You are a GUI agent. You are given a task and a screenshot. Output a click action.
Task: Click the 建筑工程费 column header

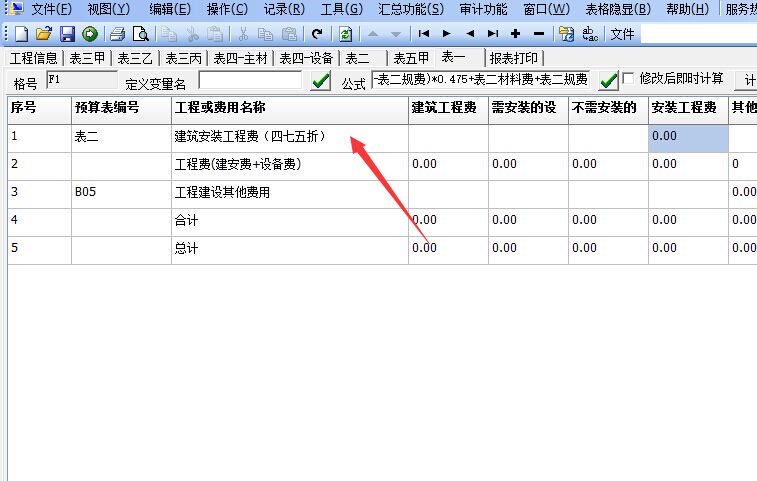(x=448, y=110)
